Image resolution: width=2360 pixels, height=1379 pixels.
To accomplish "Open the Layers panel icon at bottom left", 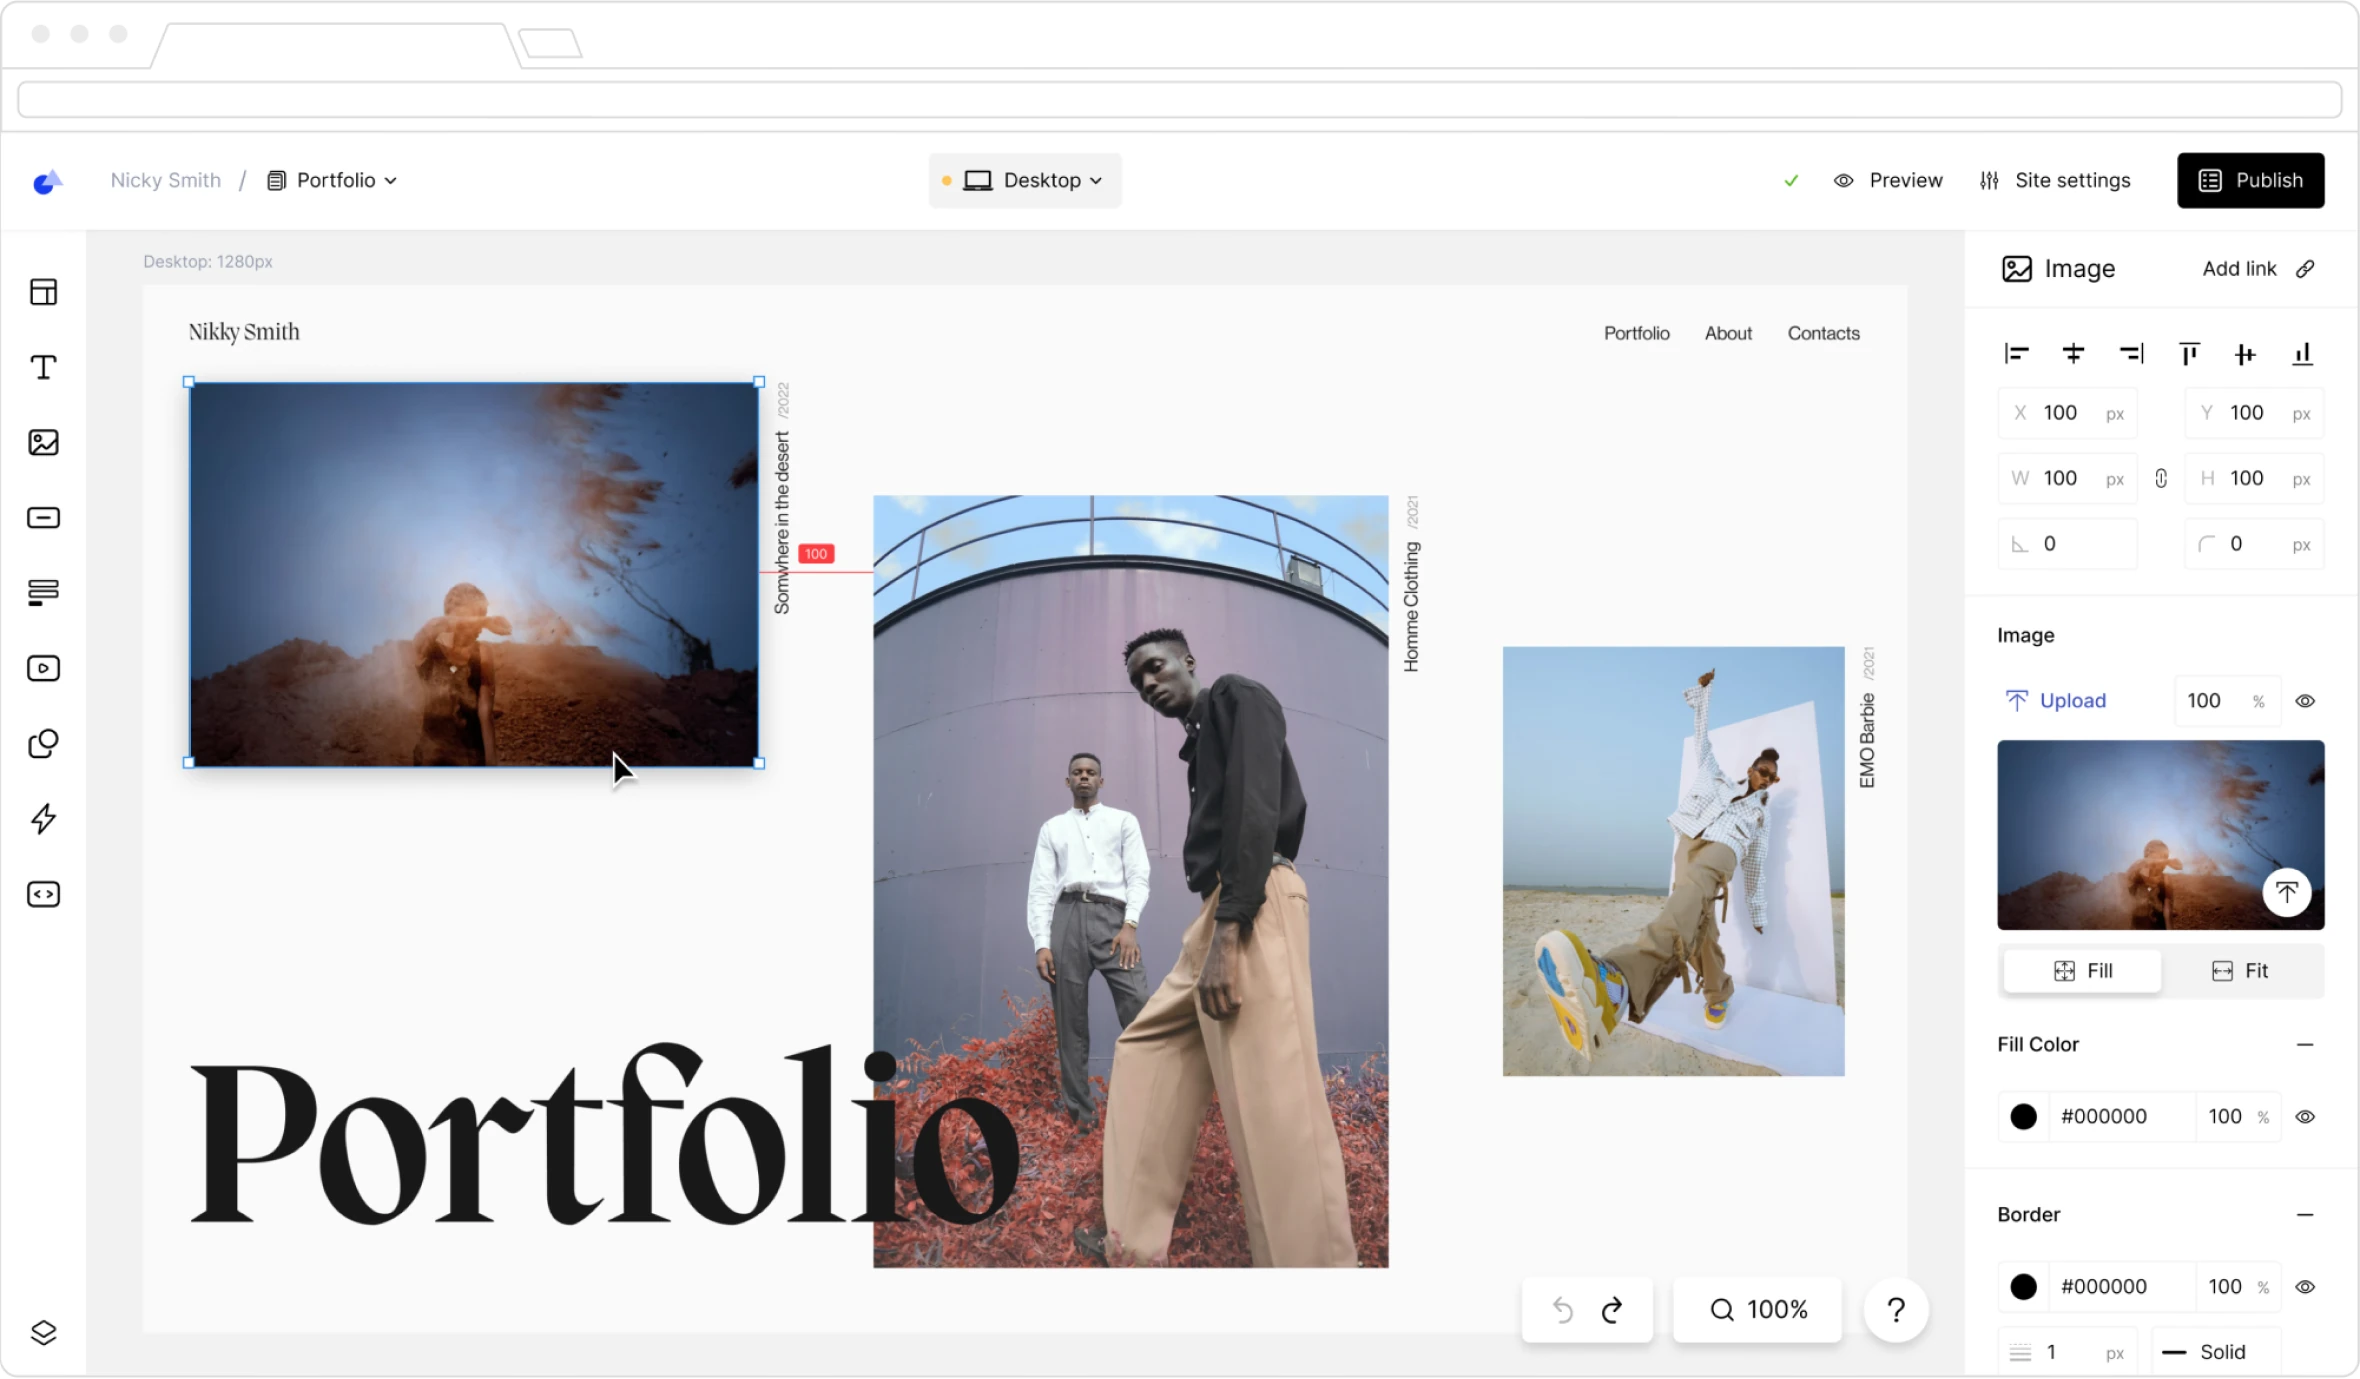I will tap(43, 1332).
